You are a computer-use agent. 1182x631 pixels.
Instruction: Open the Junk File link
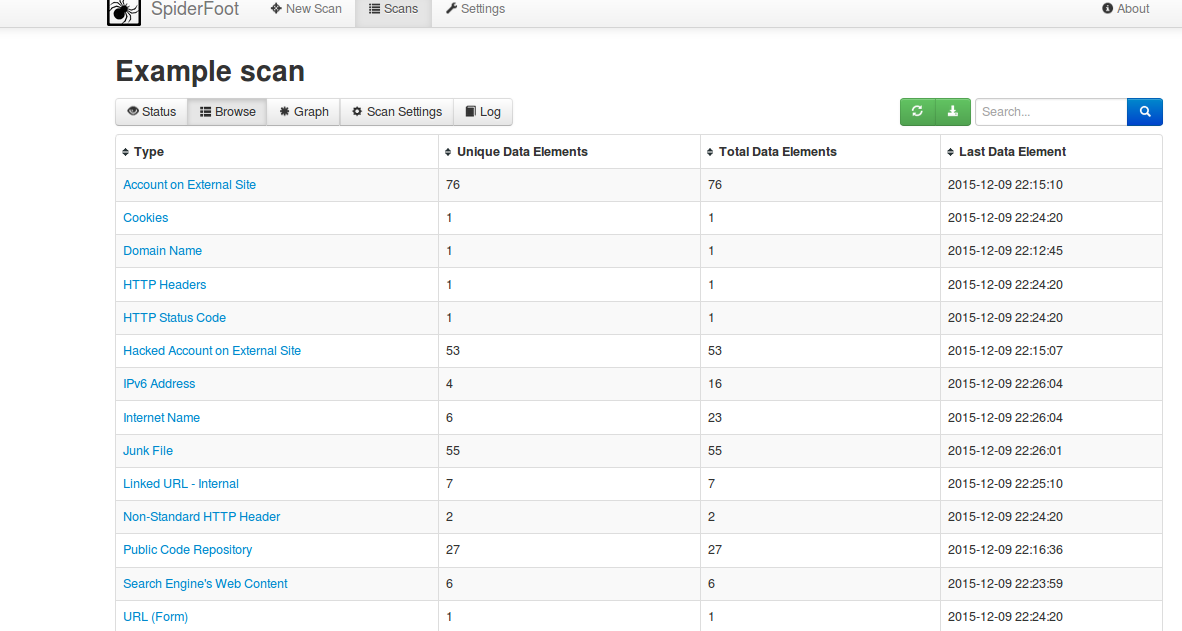[x=148, y=451]
